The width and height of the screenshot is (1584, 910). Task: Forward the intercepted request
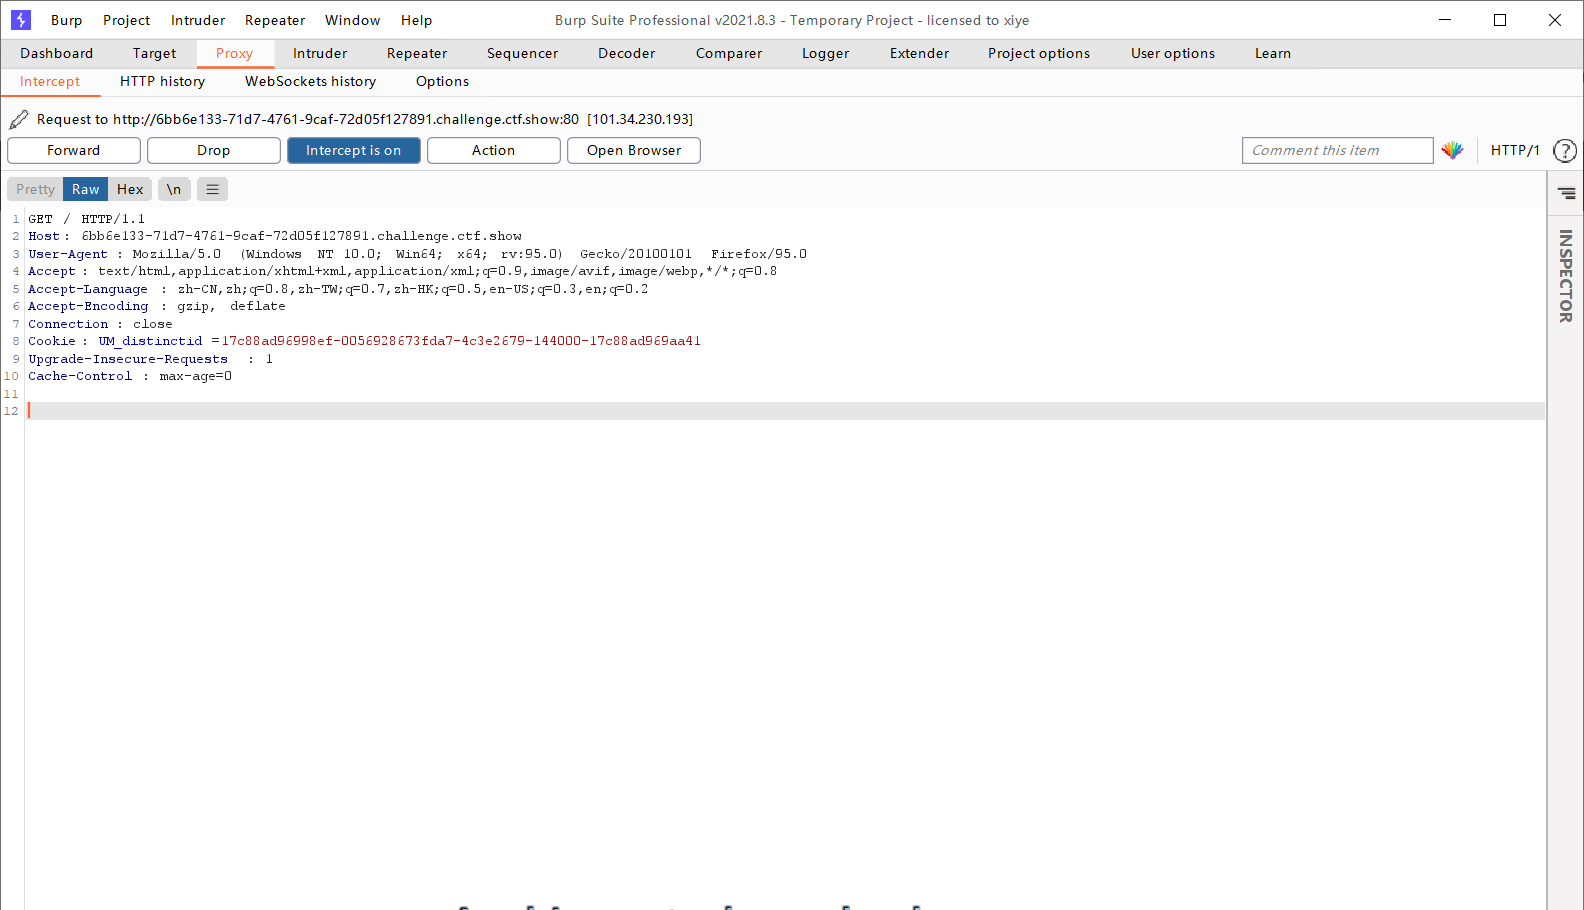tap(74, 150)
